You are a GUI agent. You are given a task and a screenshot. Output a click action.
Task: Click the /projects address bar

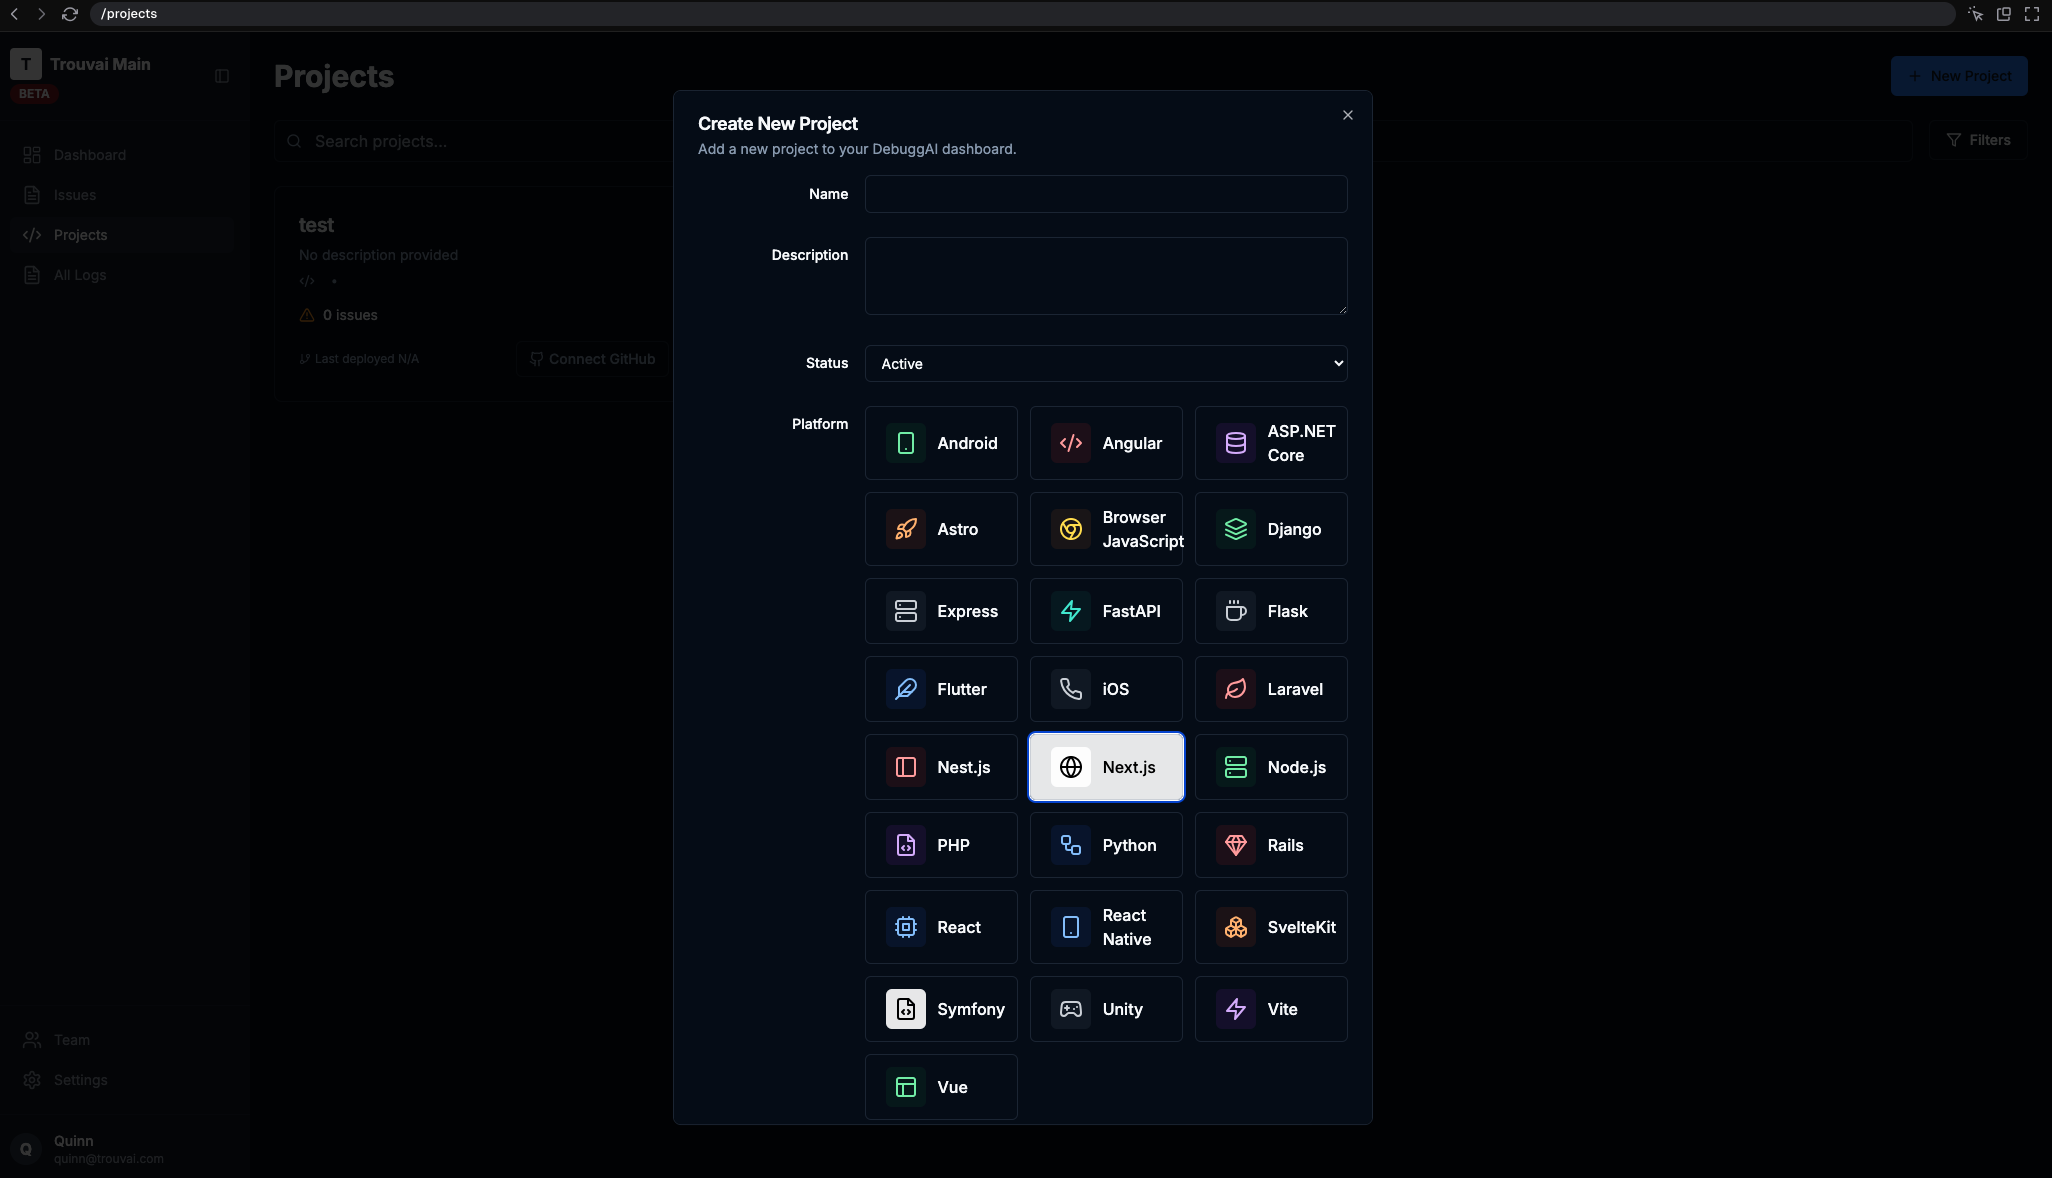(1022, 14)
